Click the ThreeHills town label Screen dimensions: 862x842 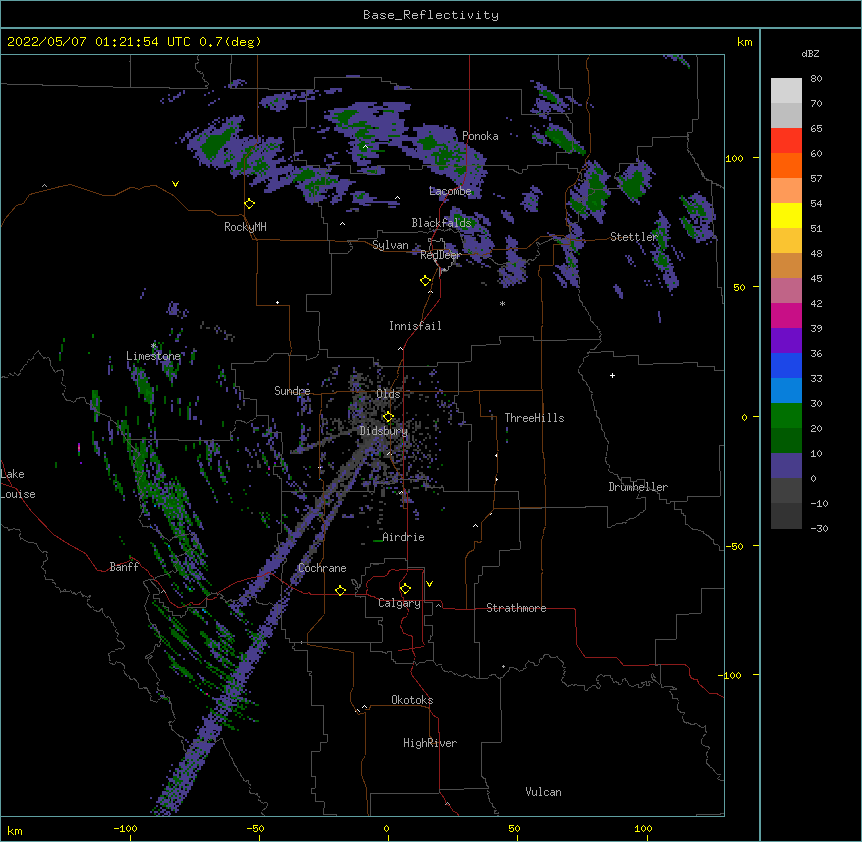(534, 418)
